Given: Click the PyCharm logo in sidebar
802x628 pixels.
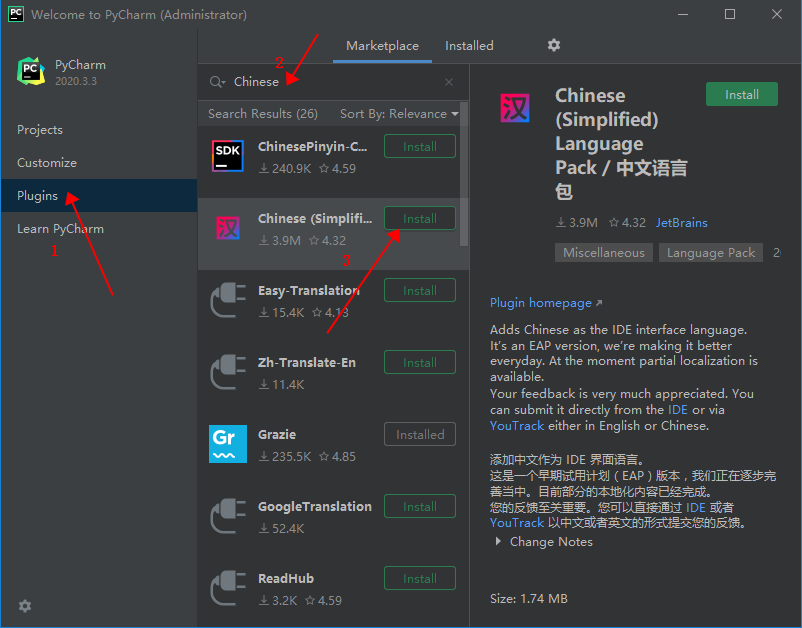Looking at the screenshot, I should [31, 71].
